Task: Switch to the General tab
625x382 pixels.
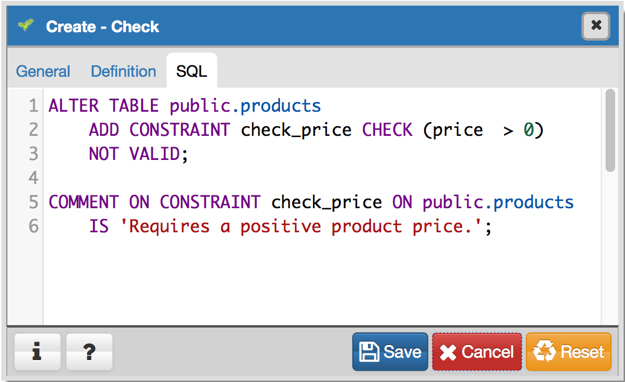Action: coord(43,71)
